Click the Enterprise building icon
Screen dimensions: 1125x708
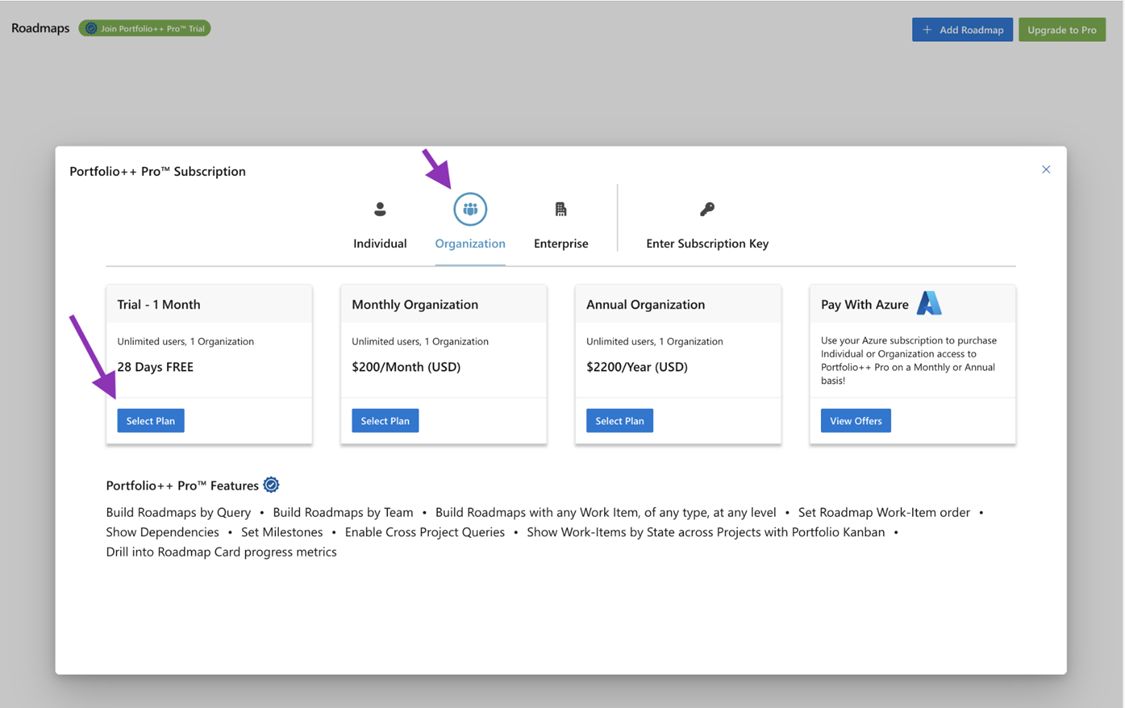(x=561, y=209)
